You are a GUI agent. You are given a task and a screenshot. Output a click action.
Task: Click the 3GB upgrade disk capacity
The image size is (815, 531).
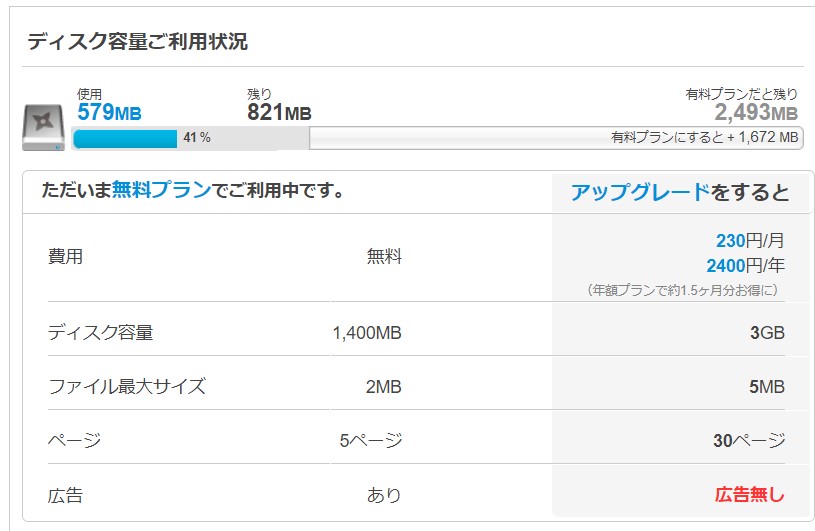point(767,333)
